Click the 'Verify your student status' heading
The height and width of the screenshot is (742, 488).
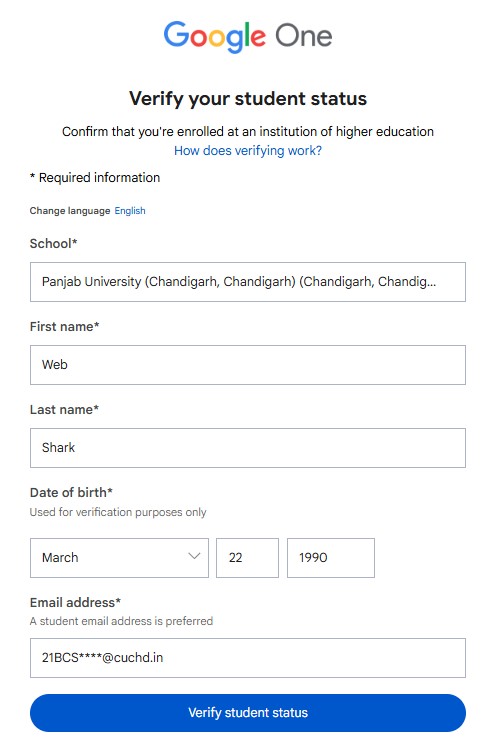pyautogui.click(x=248, y=99)
